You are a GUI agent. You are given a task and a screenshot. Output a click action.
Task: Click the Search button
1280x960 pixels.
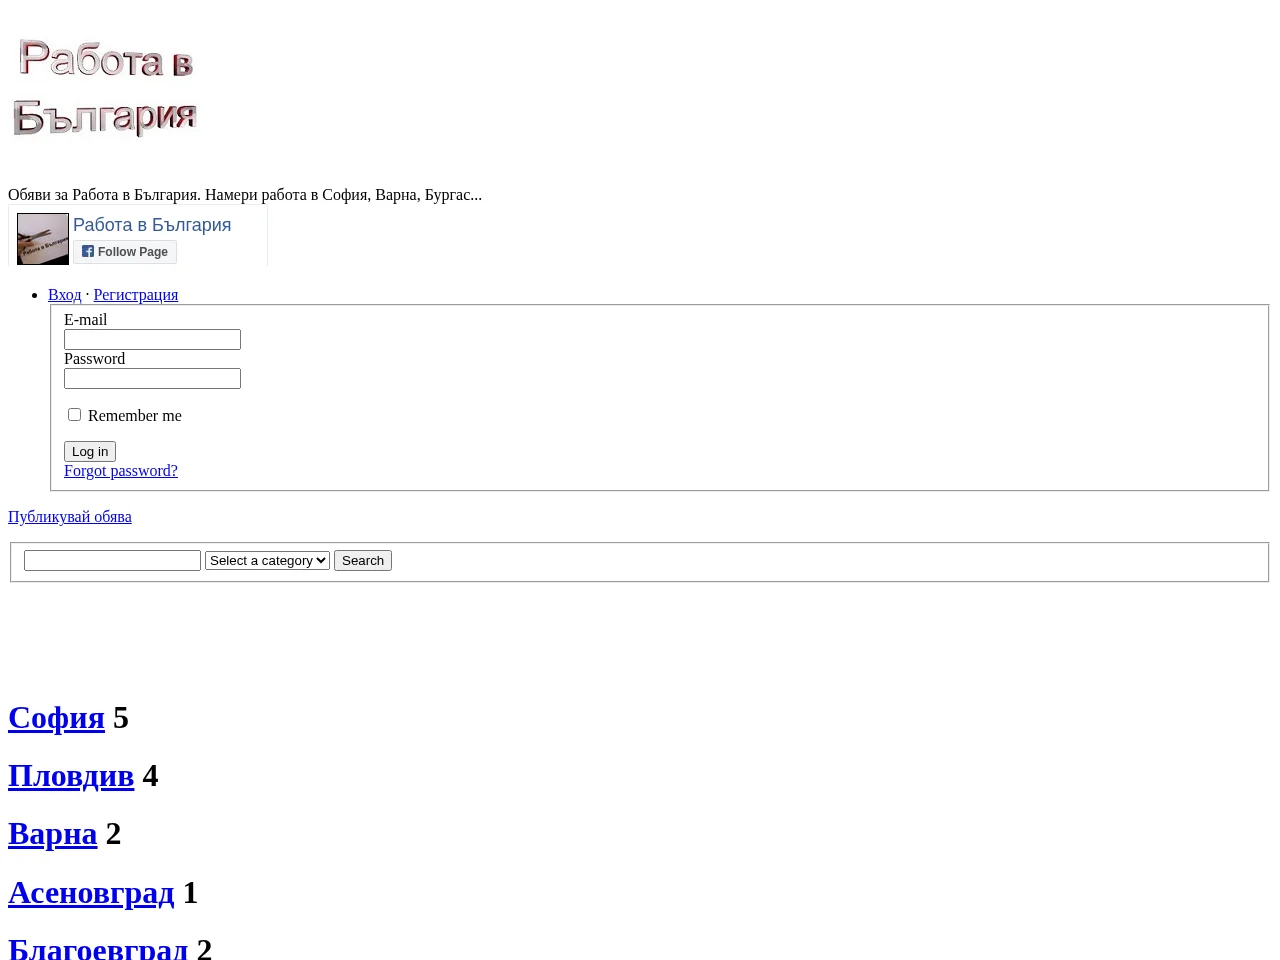363,561
